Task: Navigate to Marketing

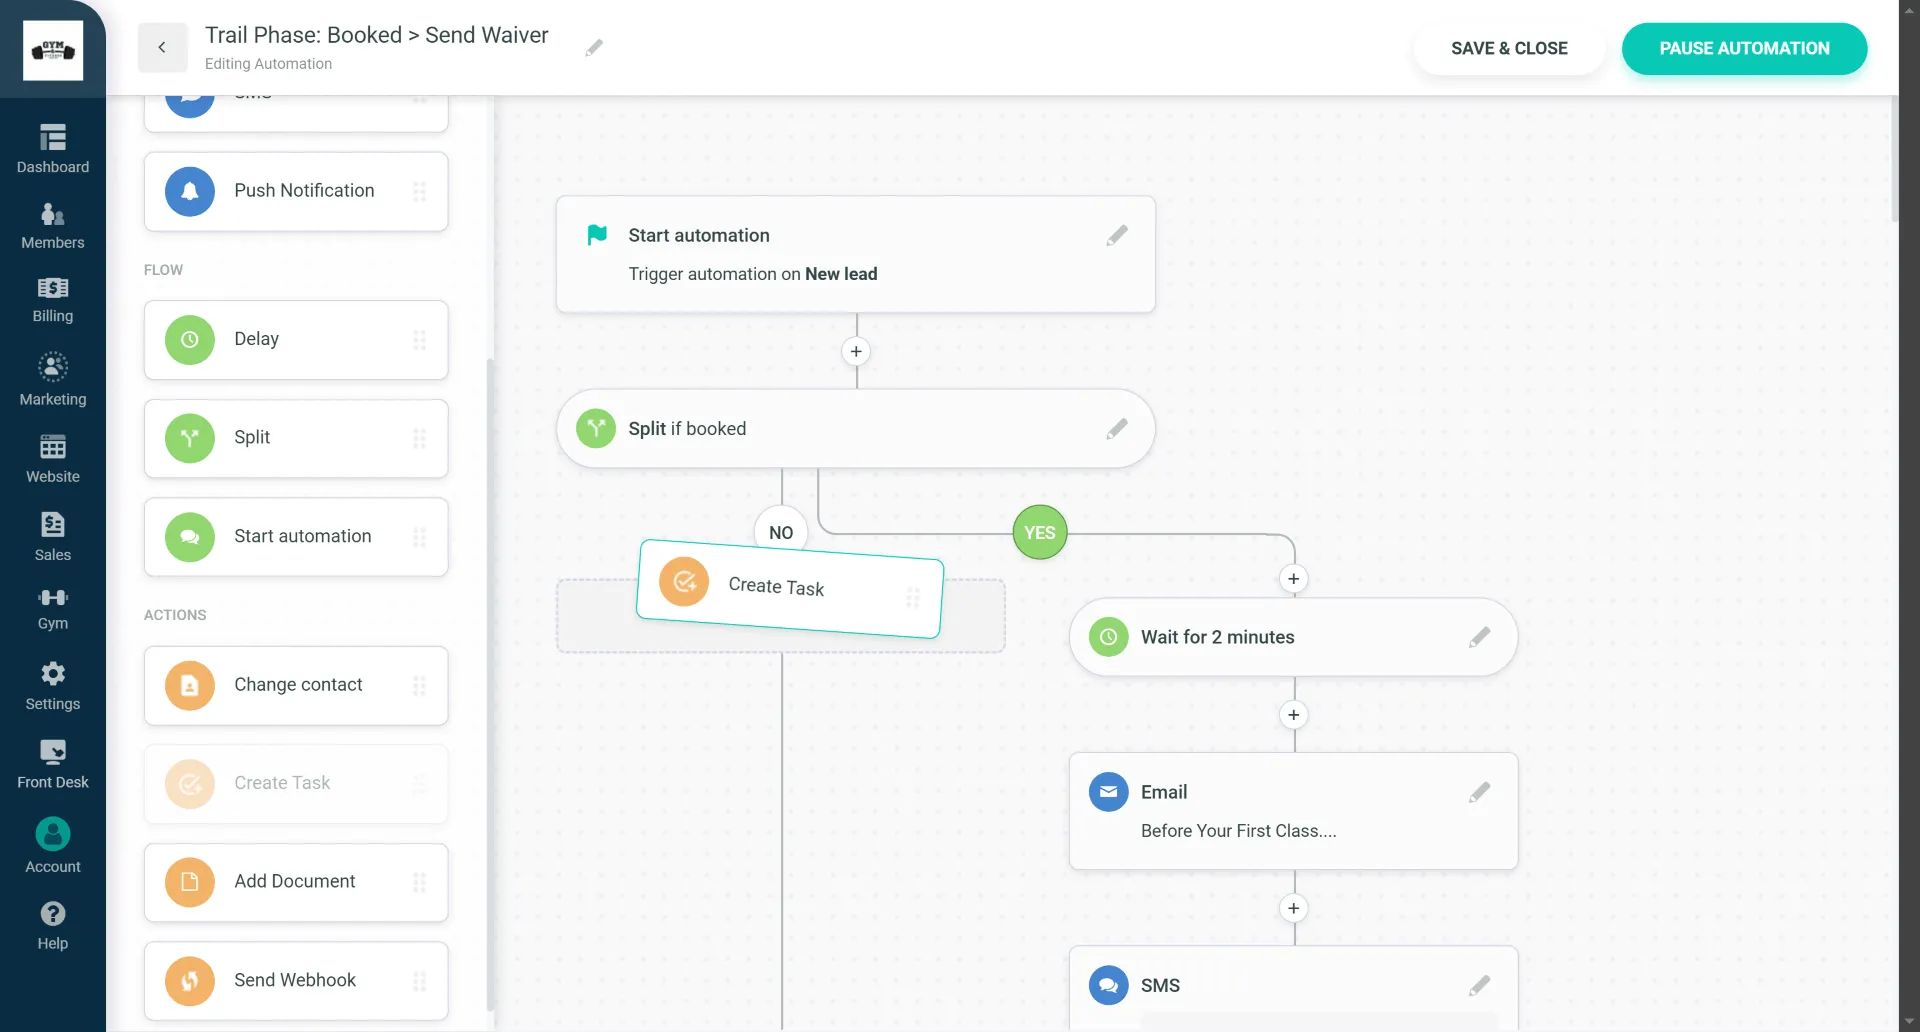Action: (x=52, y=378)
